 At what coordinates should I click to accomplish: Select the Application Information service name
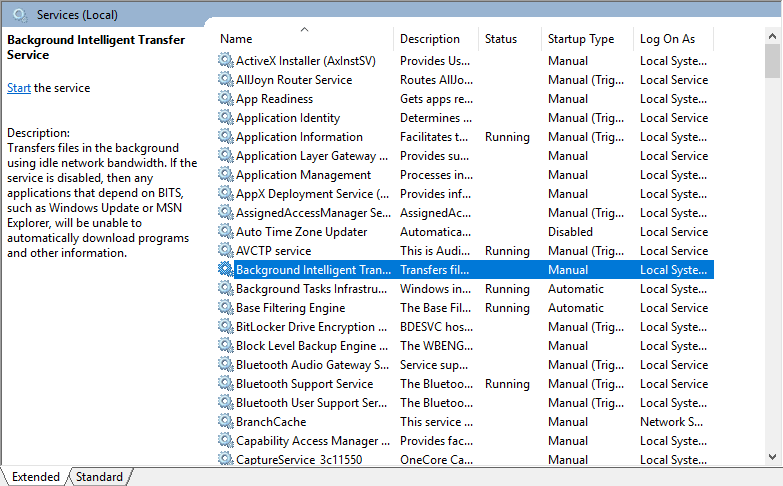coord(299,137)
